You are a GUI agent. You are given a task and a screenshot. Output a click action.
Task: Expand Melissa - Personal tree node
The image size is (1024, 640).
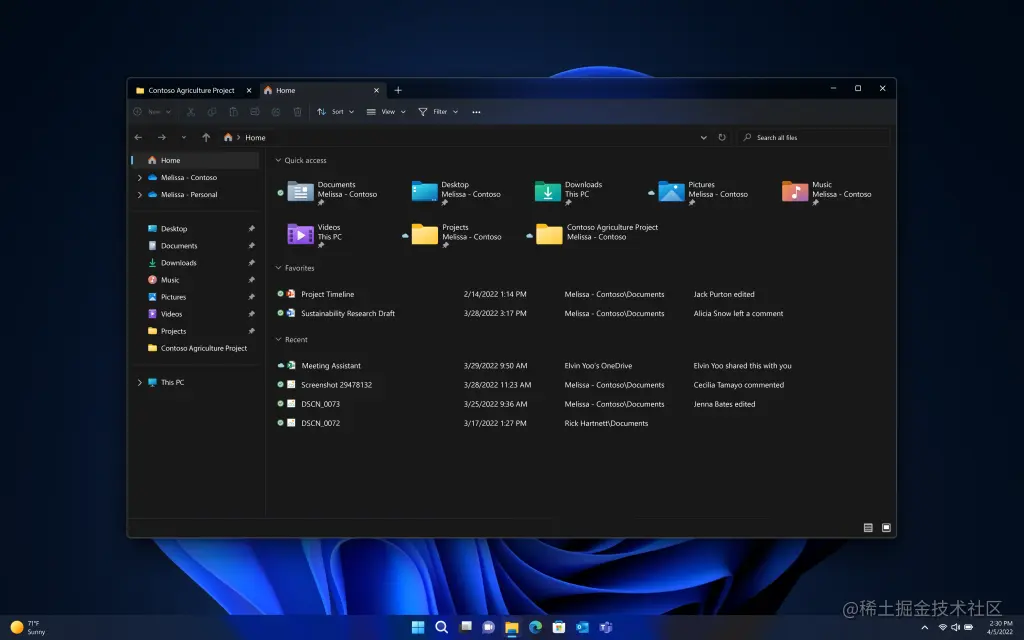tap(139, 195)
